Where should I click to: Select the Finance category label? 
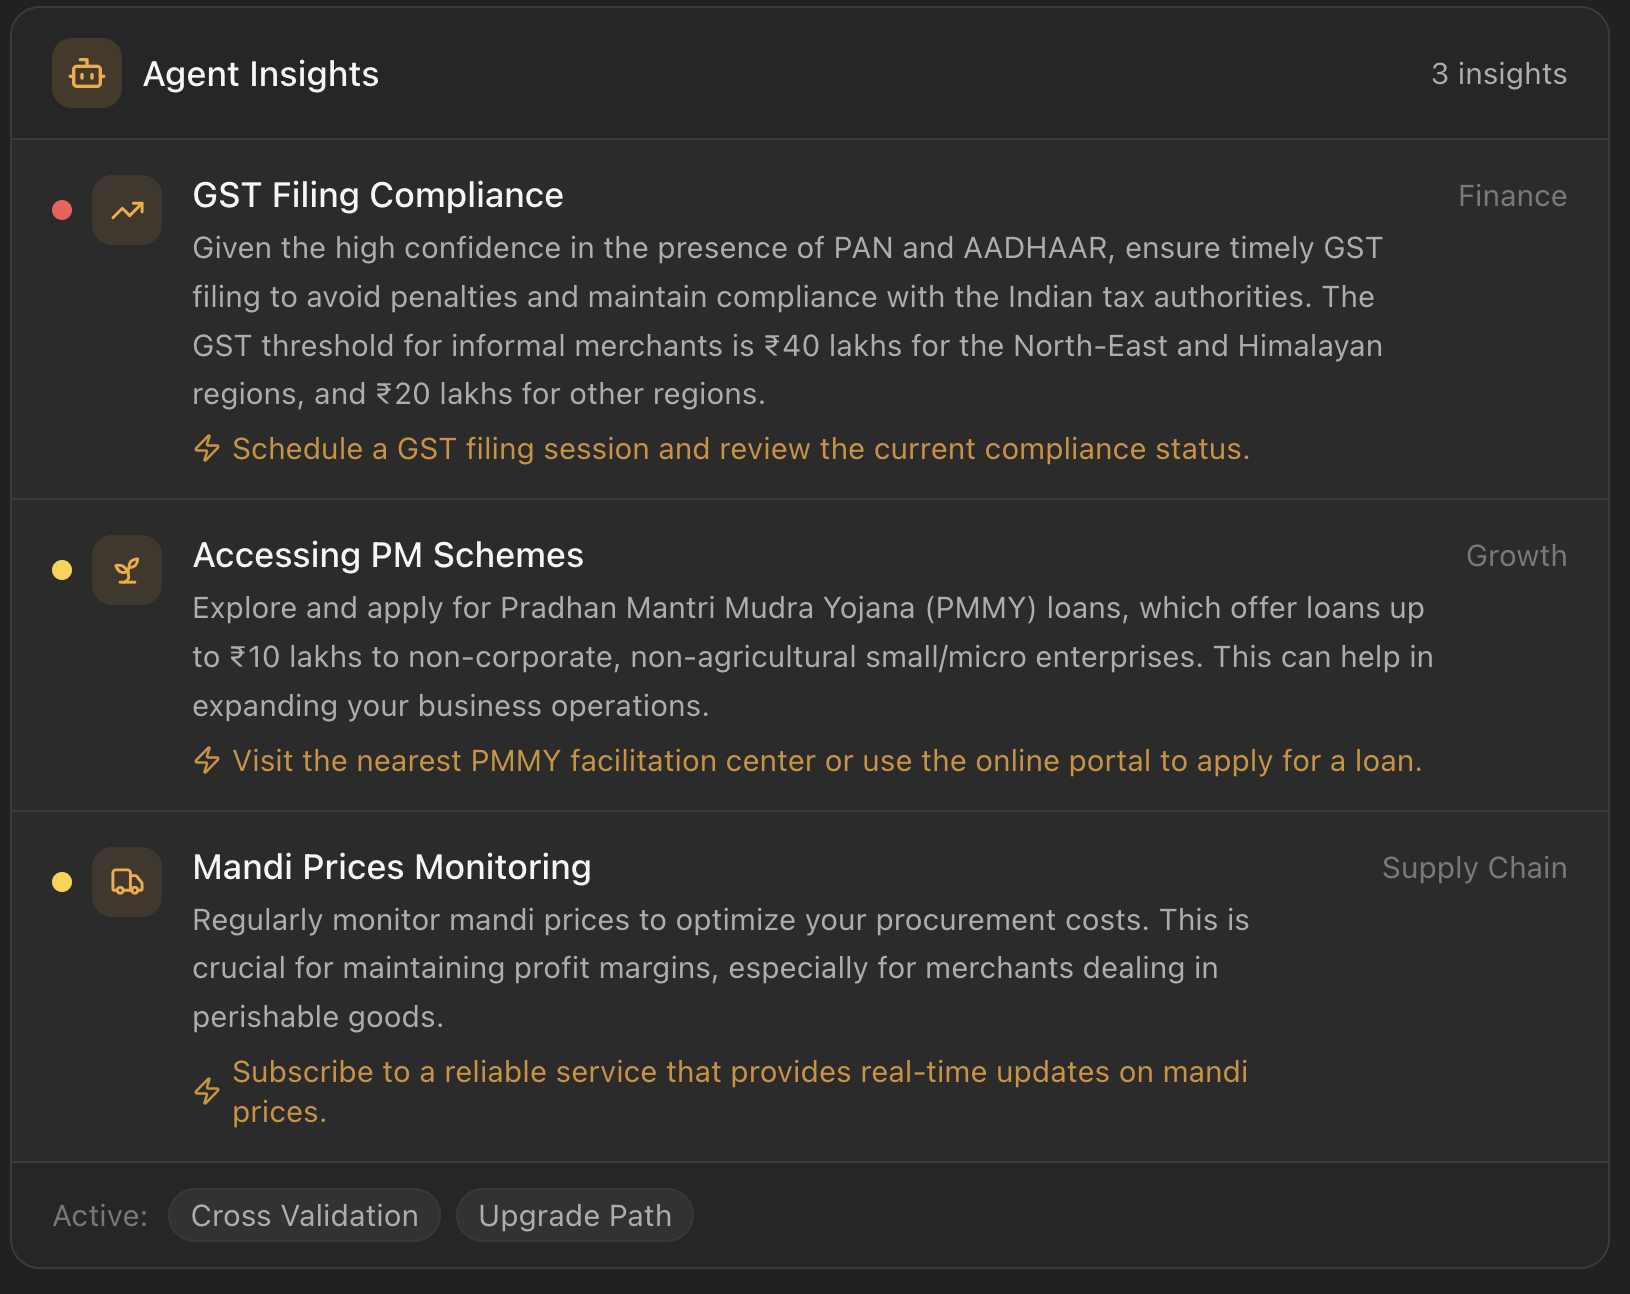tap(1512, 196)
